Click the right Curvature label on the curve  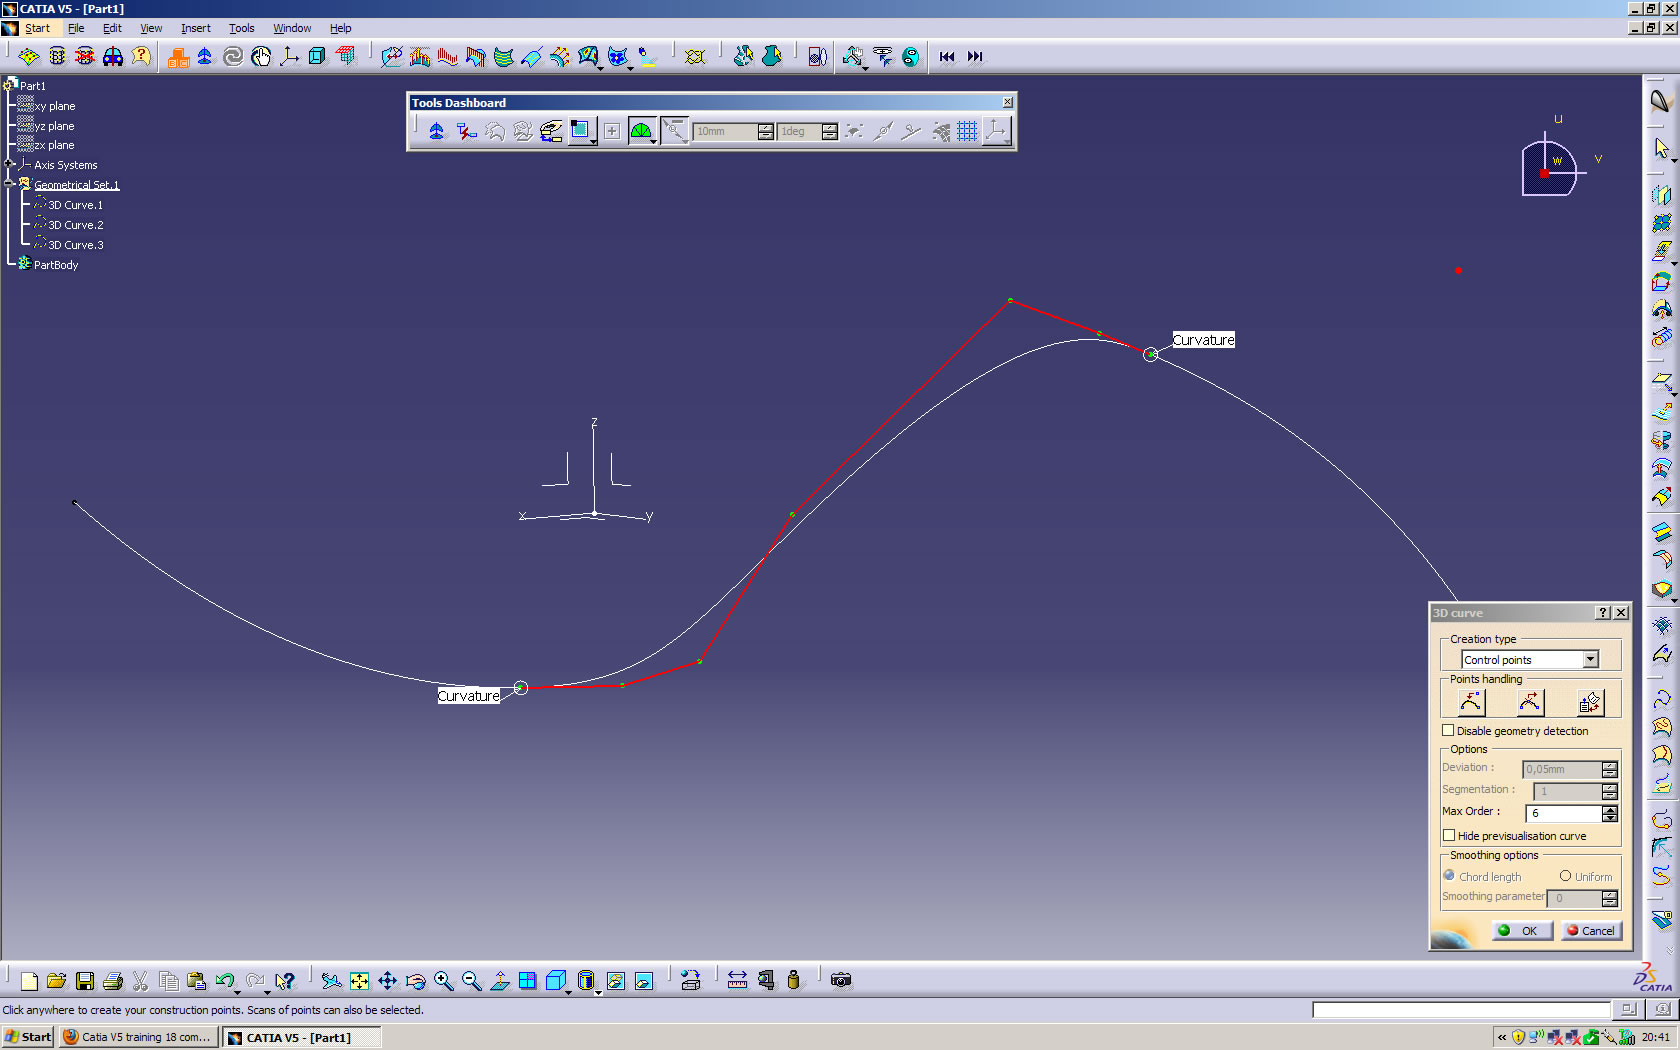1203,340
